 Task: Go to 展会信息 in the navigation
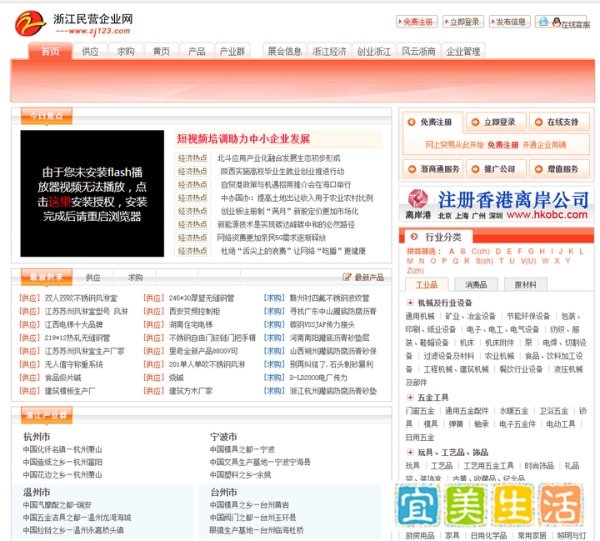pos(284,51)
